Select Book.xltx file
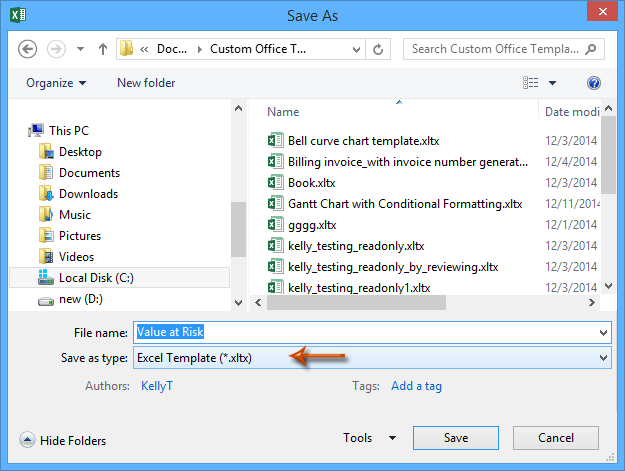Screen dimensions: 625x471 point(311,182)
